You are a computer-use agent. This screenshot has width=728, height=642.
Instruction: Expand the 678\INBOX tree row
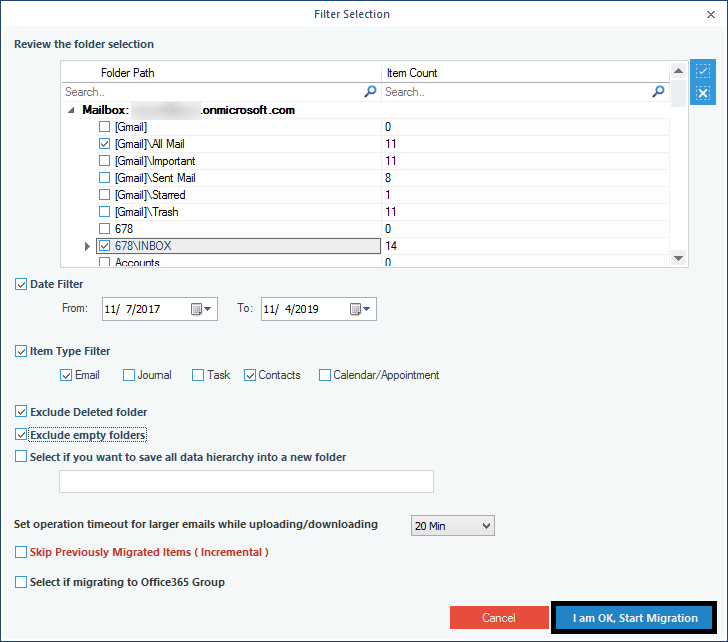point(87,246)
